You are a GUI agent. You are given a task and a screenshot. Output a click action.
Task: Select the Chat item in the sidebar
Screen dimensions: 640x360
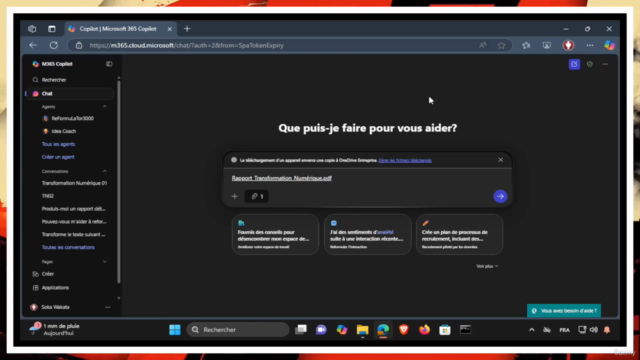[69, 93]
